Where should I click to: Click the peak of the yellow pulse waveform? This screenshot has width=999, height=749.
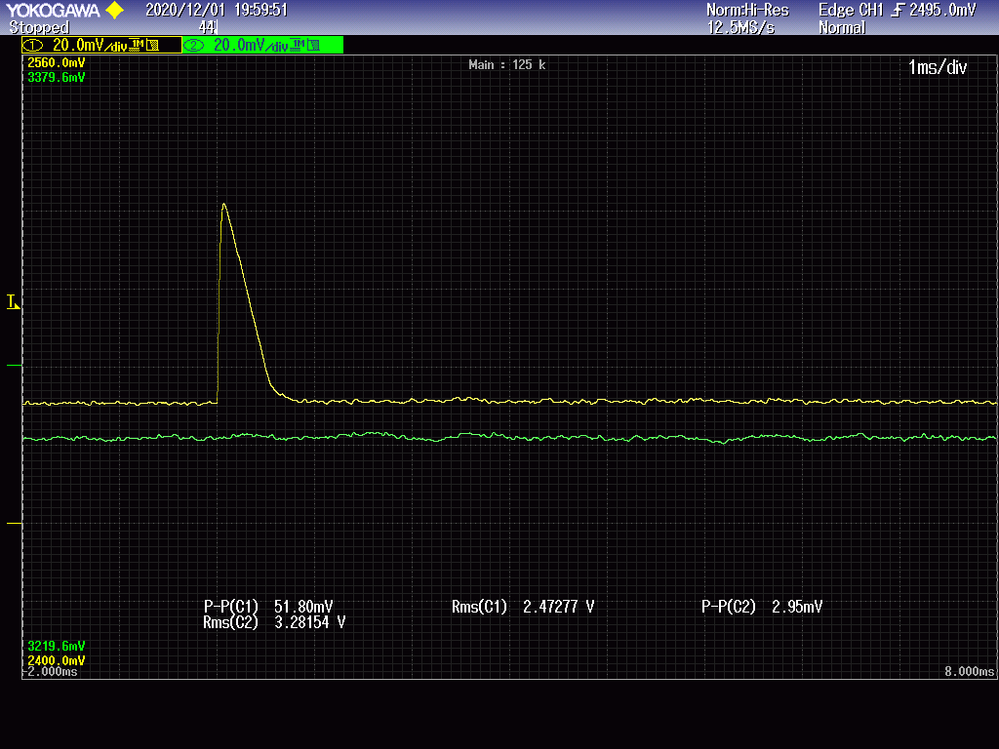(x=224, y=204)
